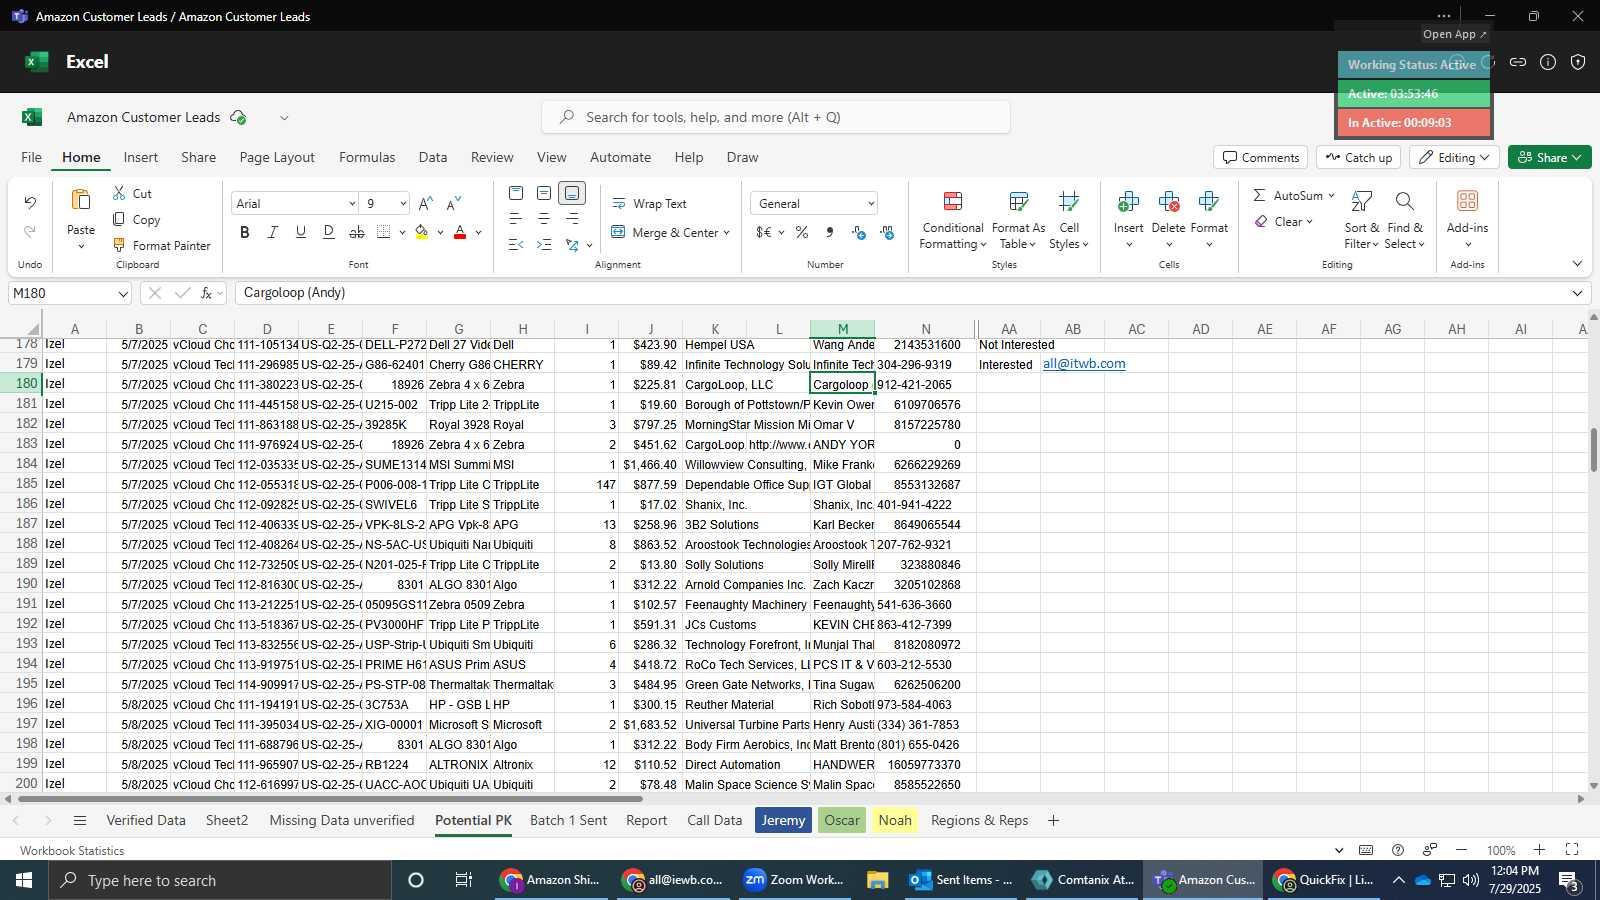Open the Editing mode button

tap(1455, 157)
